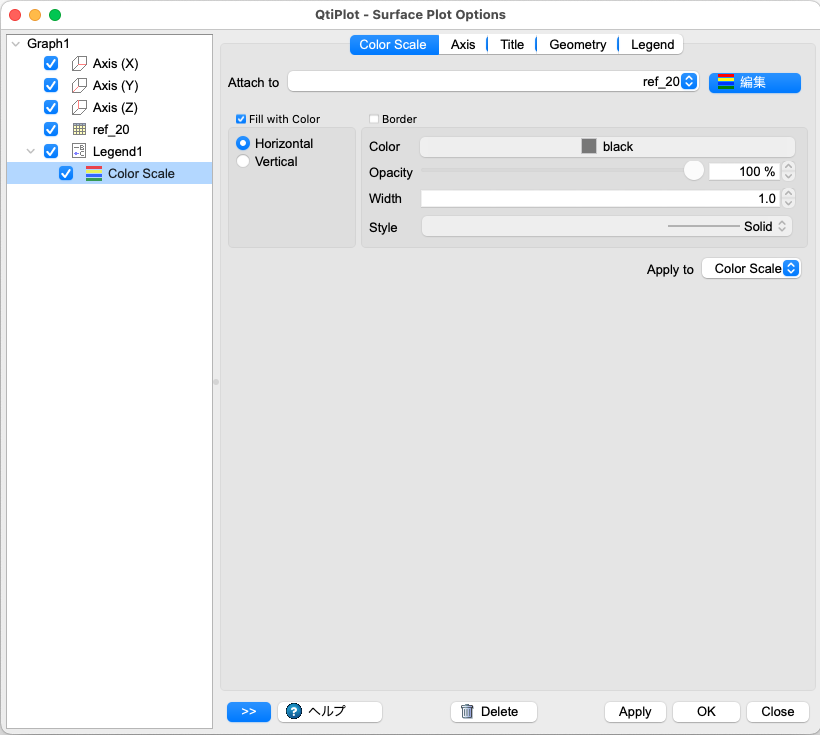The width and height of the screenshot is (820, 735).
Task: Select the ref_20 tree label
Action: [111, 129]
